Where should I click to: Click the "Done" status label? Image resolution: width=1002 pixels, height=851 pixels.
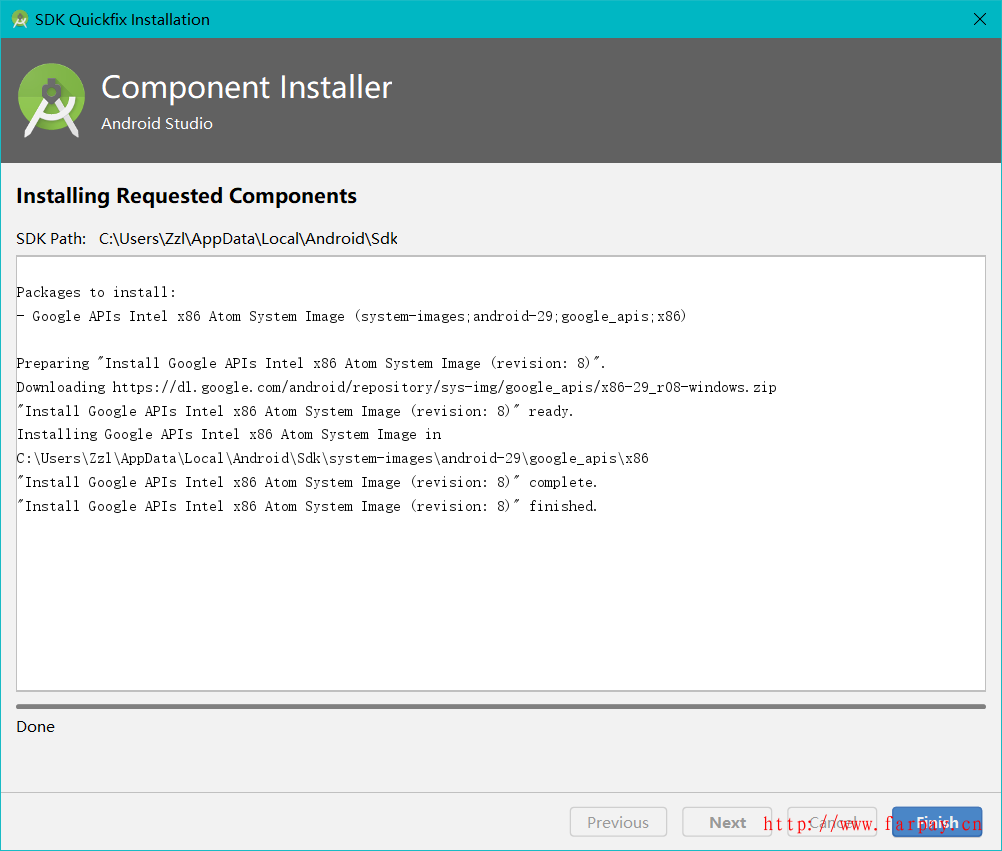click(x=36, y=727)
